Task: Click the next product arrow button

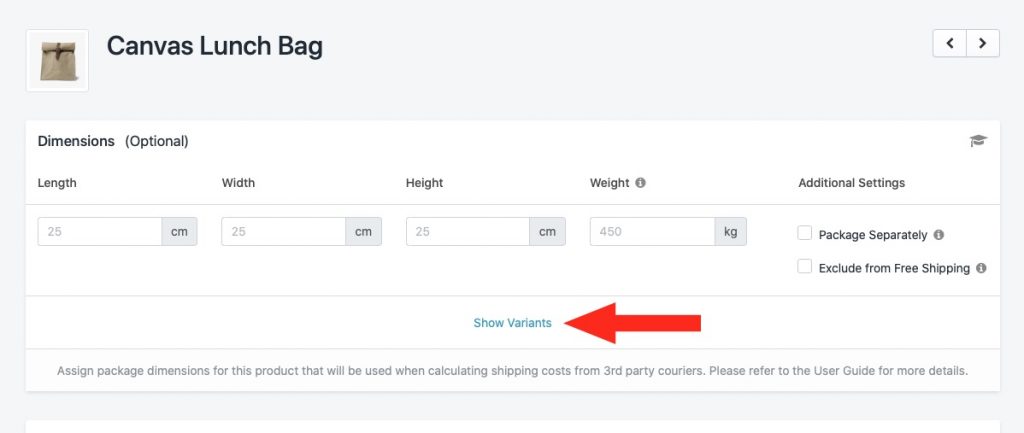Action: point(983,44)
